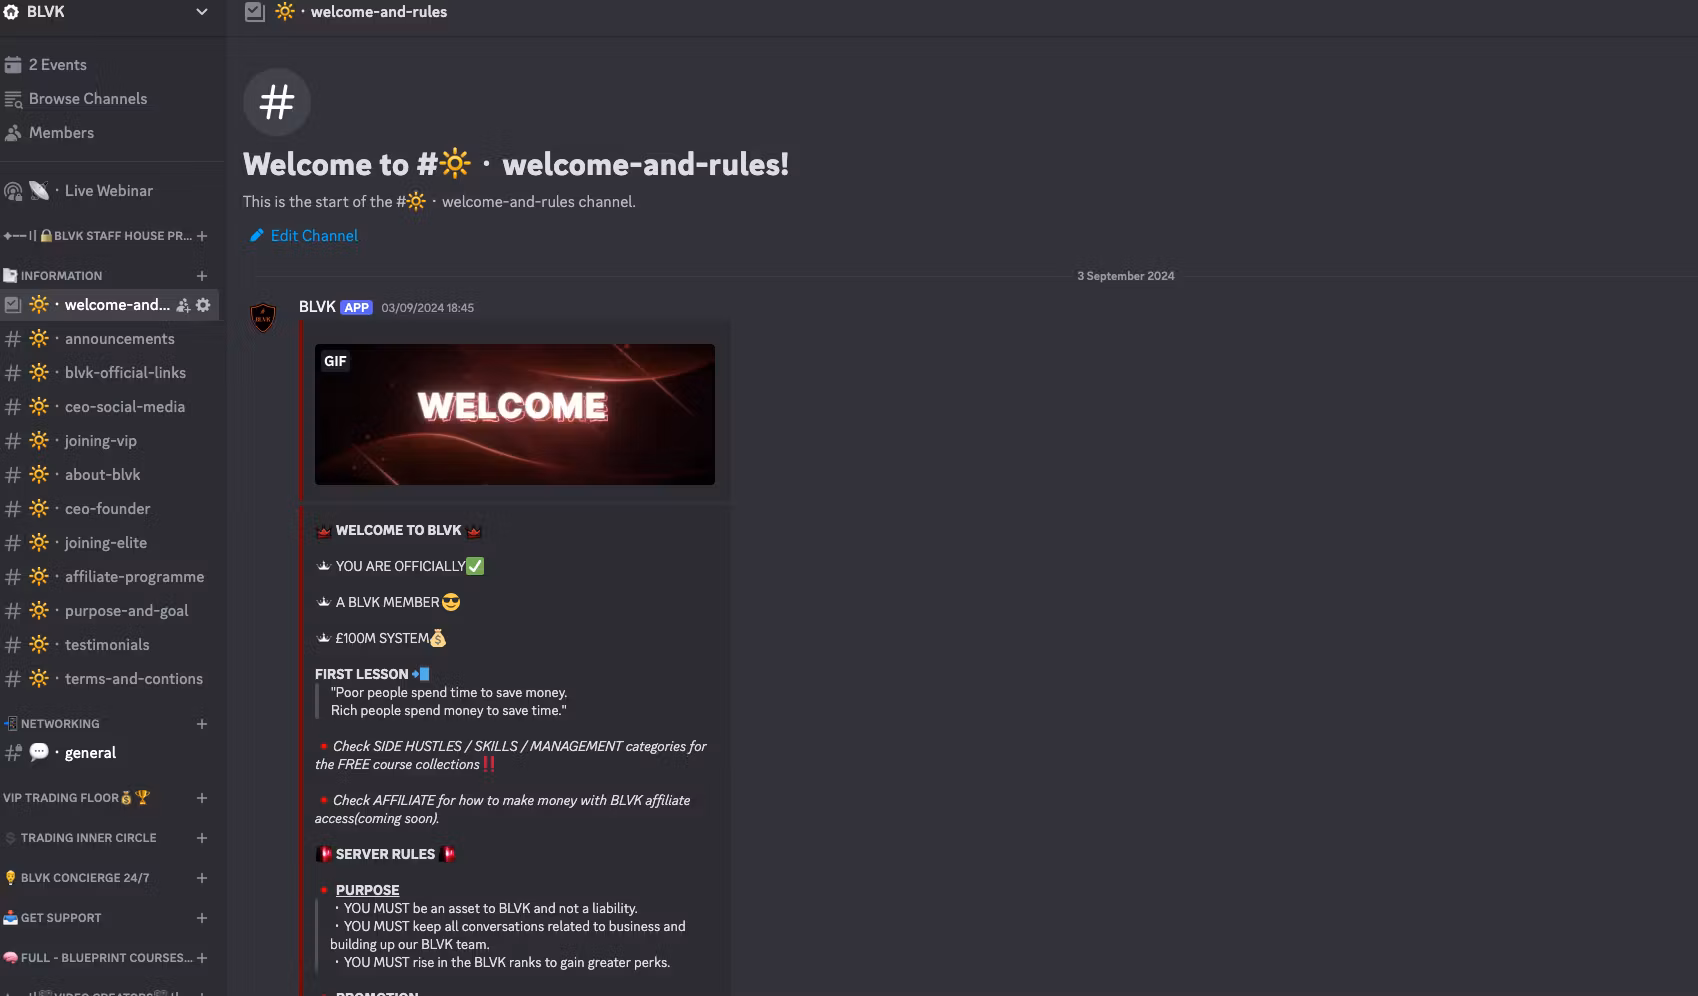
Task: Click plus beside BLVK CONCIERGE 24/7
Action: click(x=202, y=878)
